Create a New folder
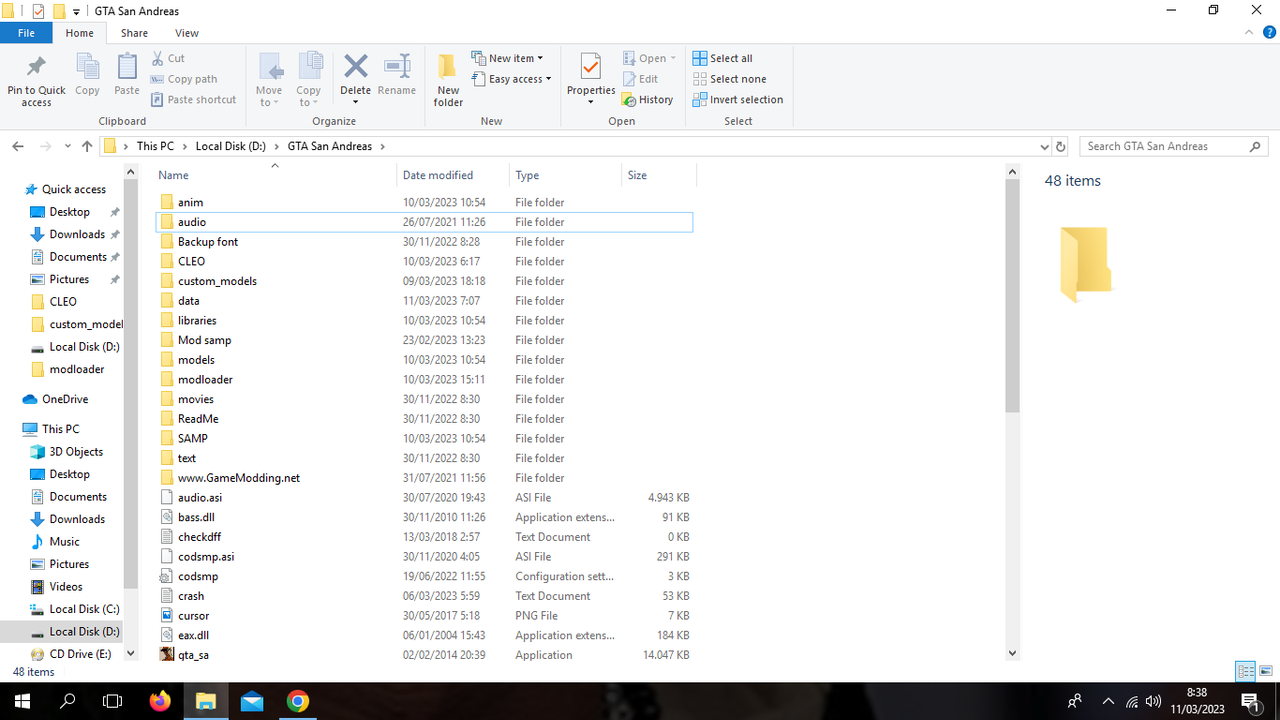The height and width of the screenshot is (720, 1280). 448,80
